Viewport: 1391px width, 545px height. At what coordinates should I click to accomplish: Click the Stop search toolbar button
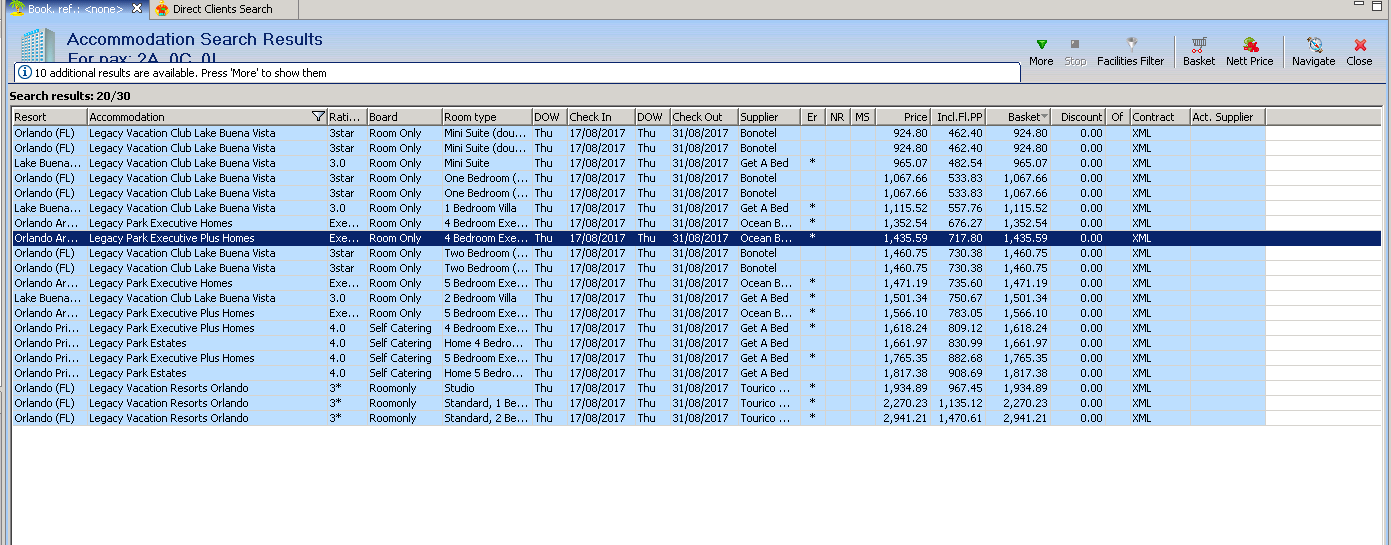pos(1075,52)
